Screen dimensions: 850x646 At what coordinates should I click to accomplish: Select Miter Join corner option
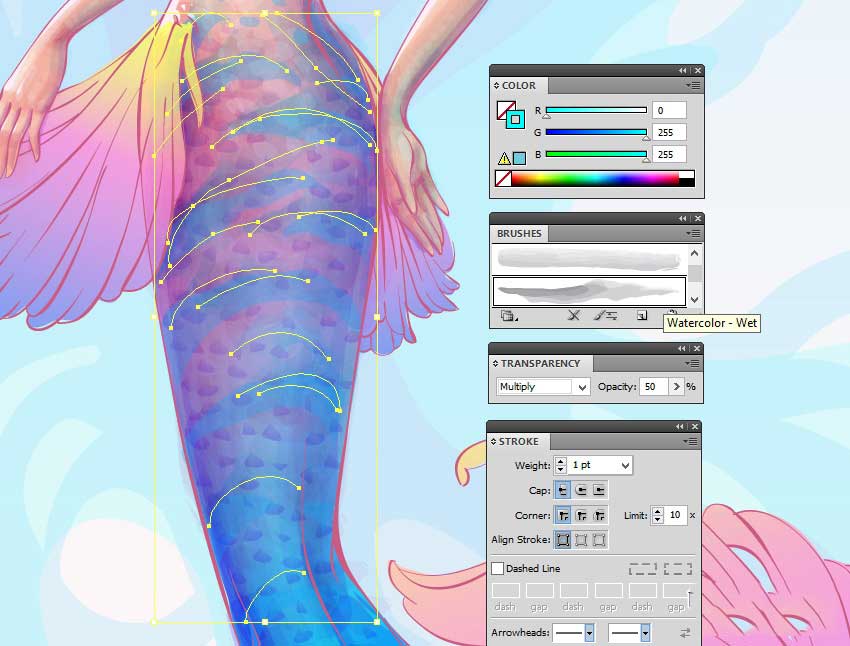click(x=563, y=515)
